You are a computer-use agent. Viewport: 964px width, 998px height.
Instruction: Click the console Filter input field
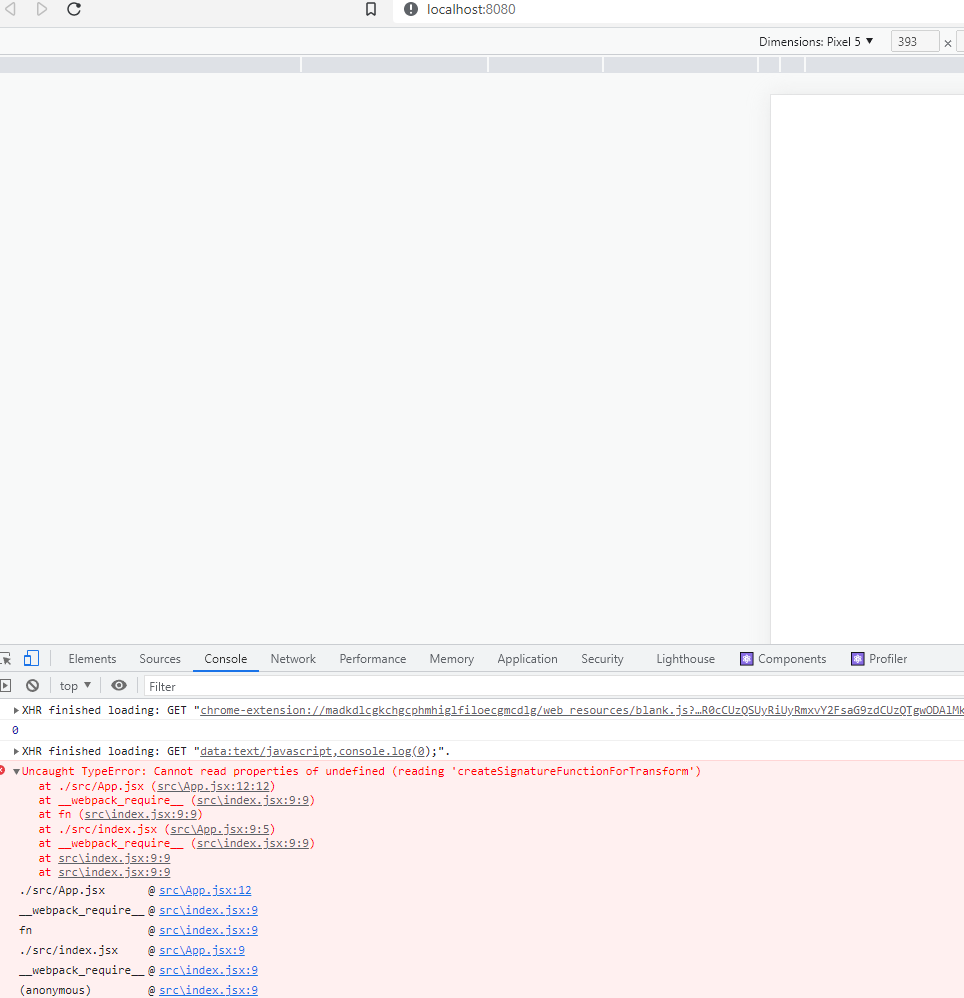200,685
